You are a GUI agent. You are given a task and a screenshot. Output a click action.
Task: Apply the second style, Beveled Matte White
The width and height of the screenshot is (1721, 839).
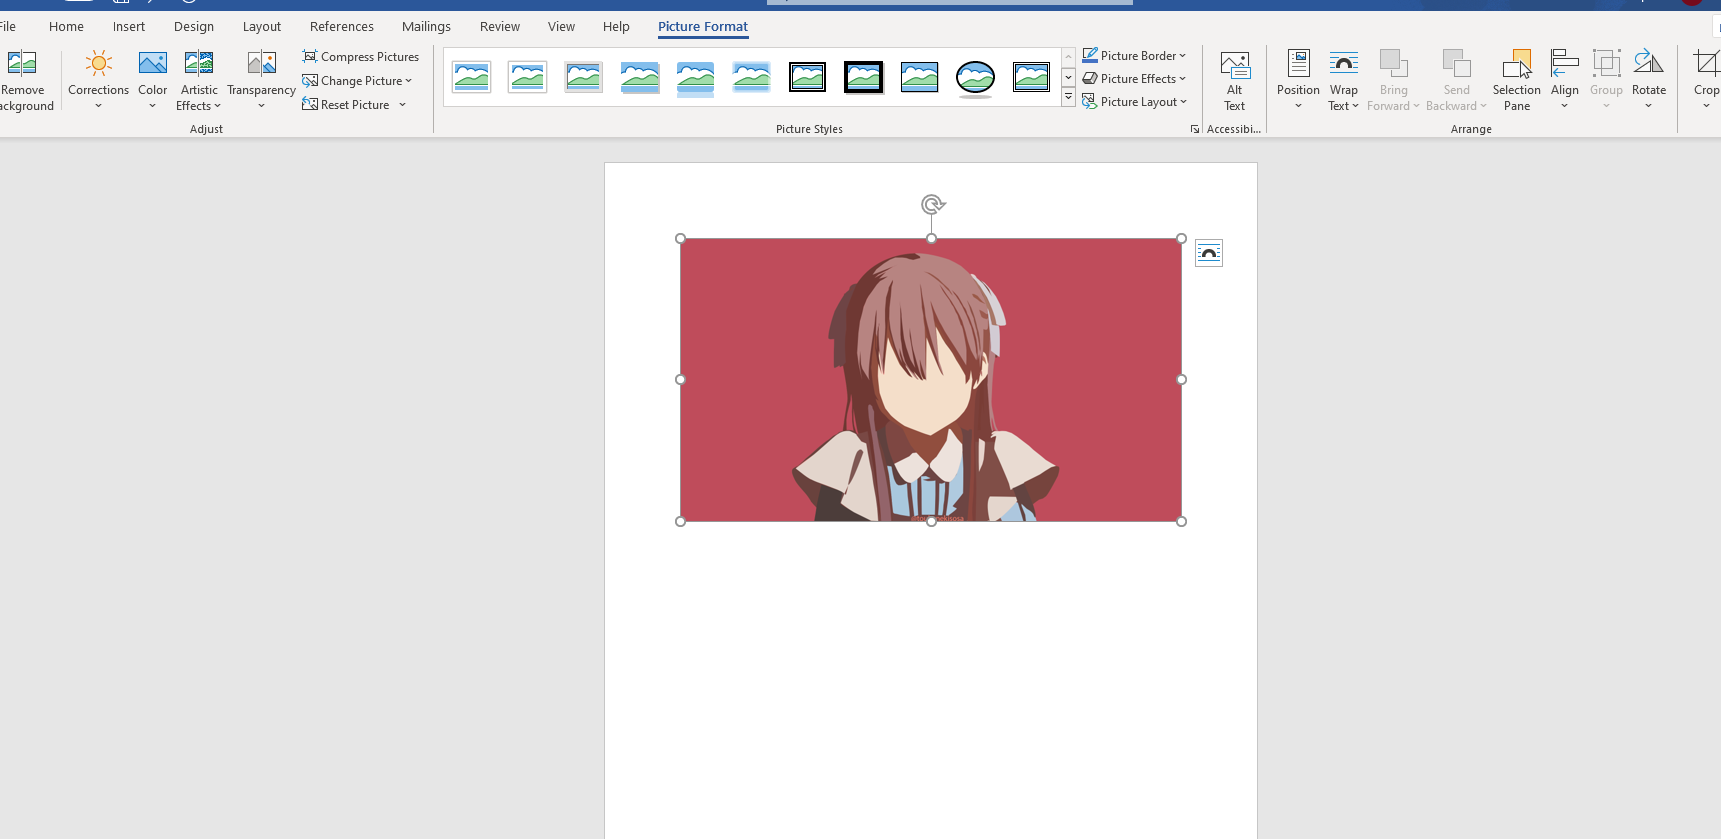(527, 77)
